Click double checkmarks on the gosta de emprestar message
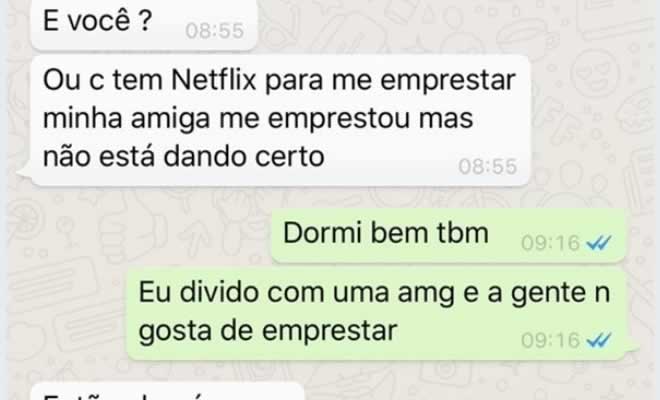Screen dimensions: 660x400 point(599,340)
